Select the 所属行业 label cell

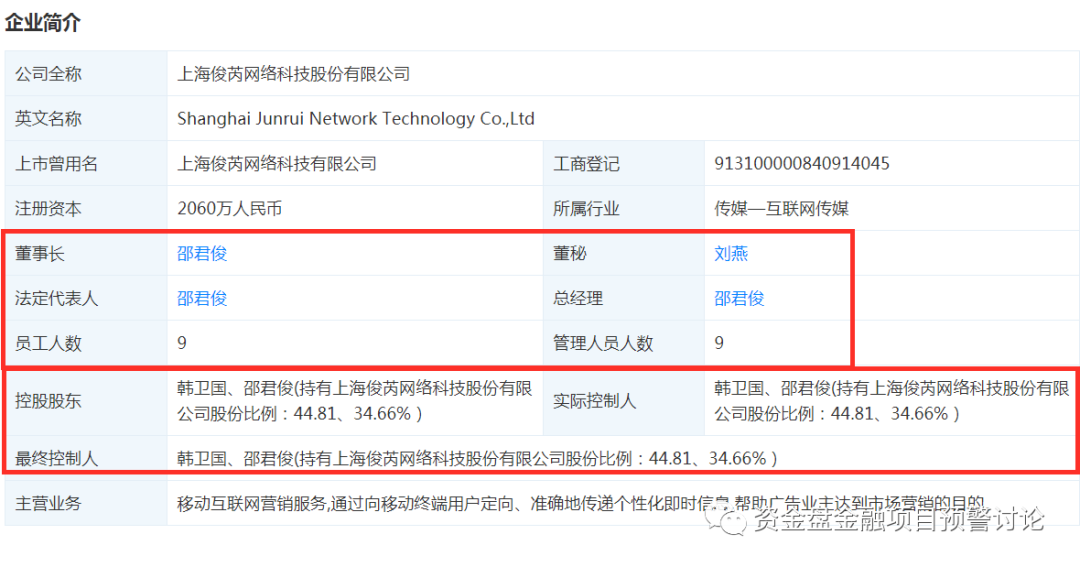point(623,208)
